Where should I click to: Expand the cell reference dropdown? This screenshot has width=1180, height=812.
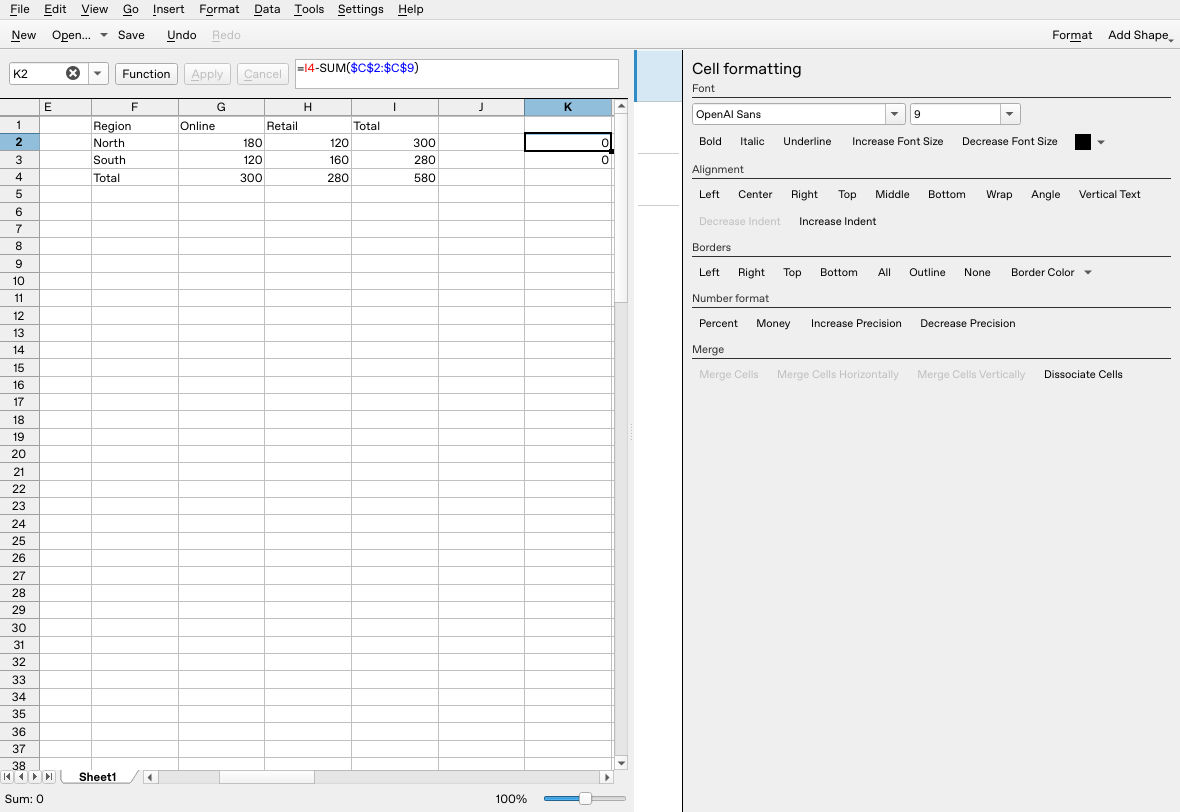[98, 74]
